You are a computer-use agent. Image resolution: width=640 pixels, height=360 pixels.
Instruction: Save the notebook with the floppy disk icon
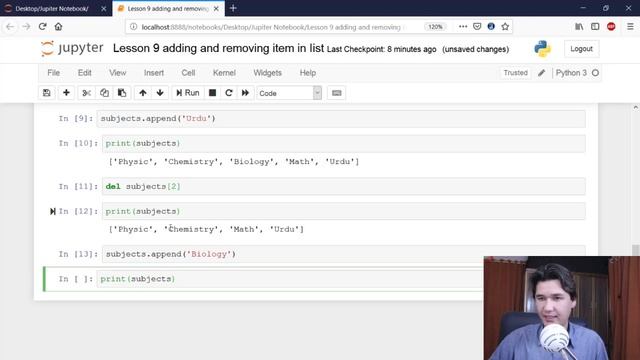tap(47, 93)
